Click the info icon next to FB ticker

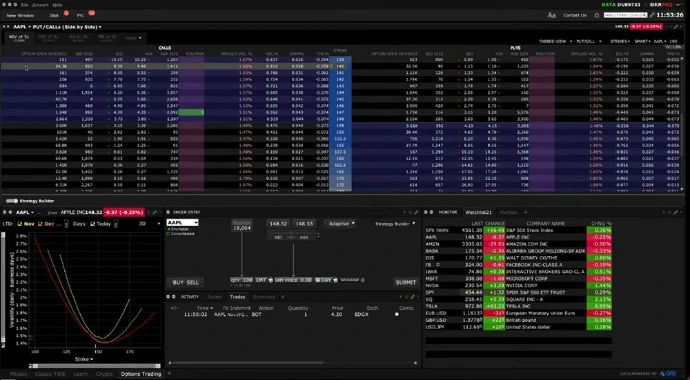(x=438, y=265)
